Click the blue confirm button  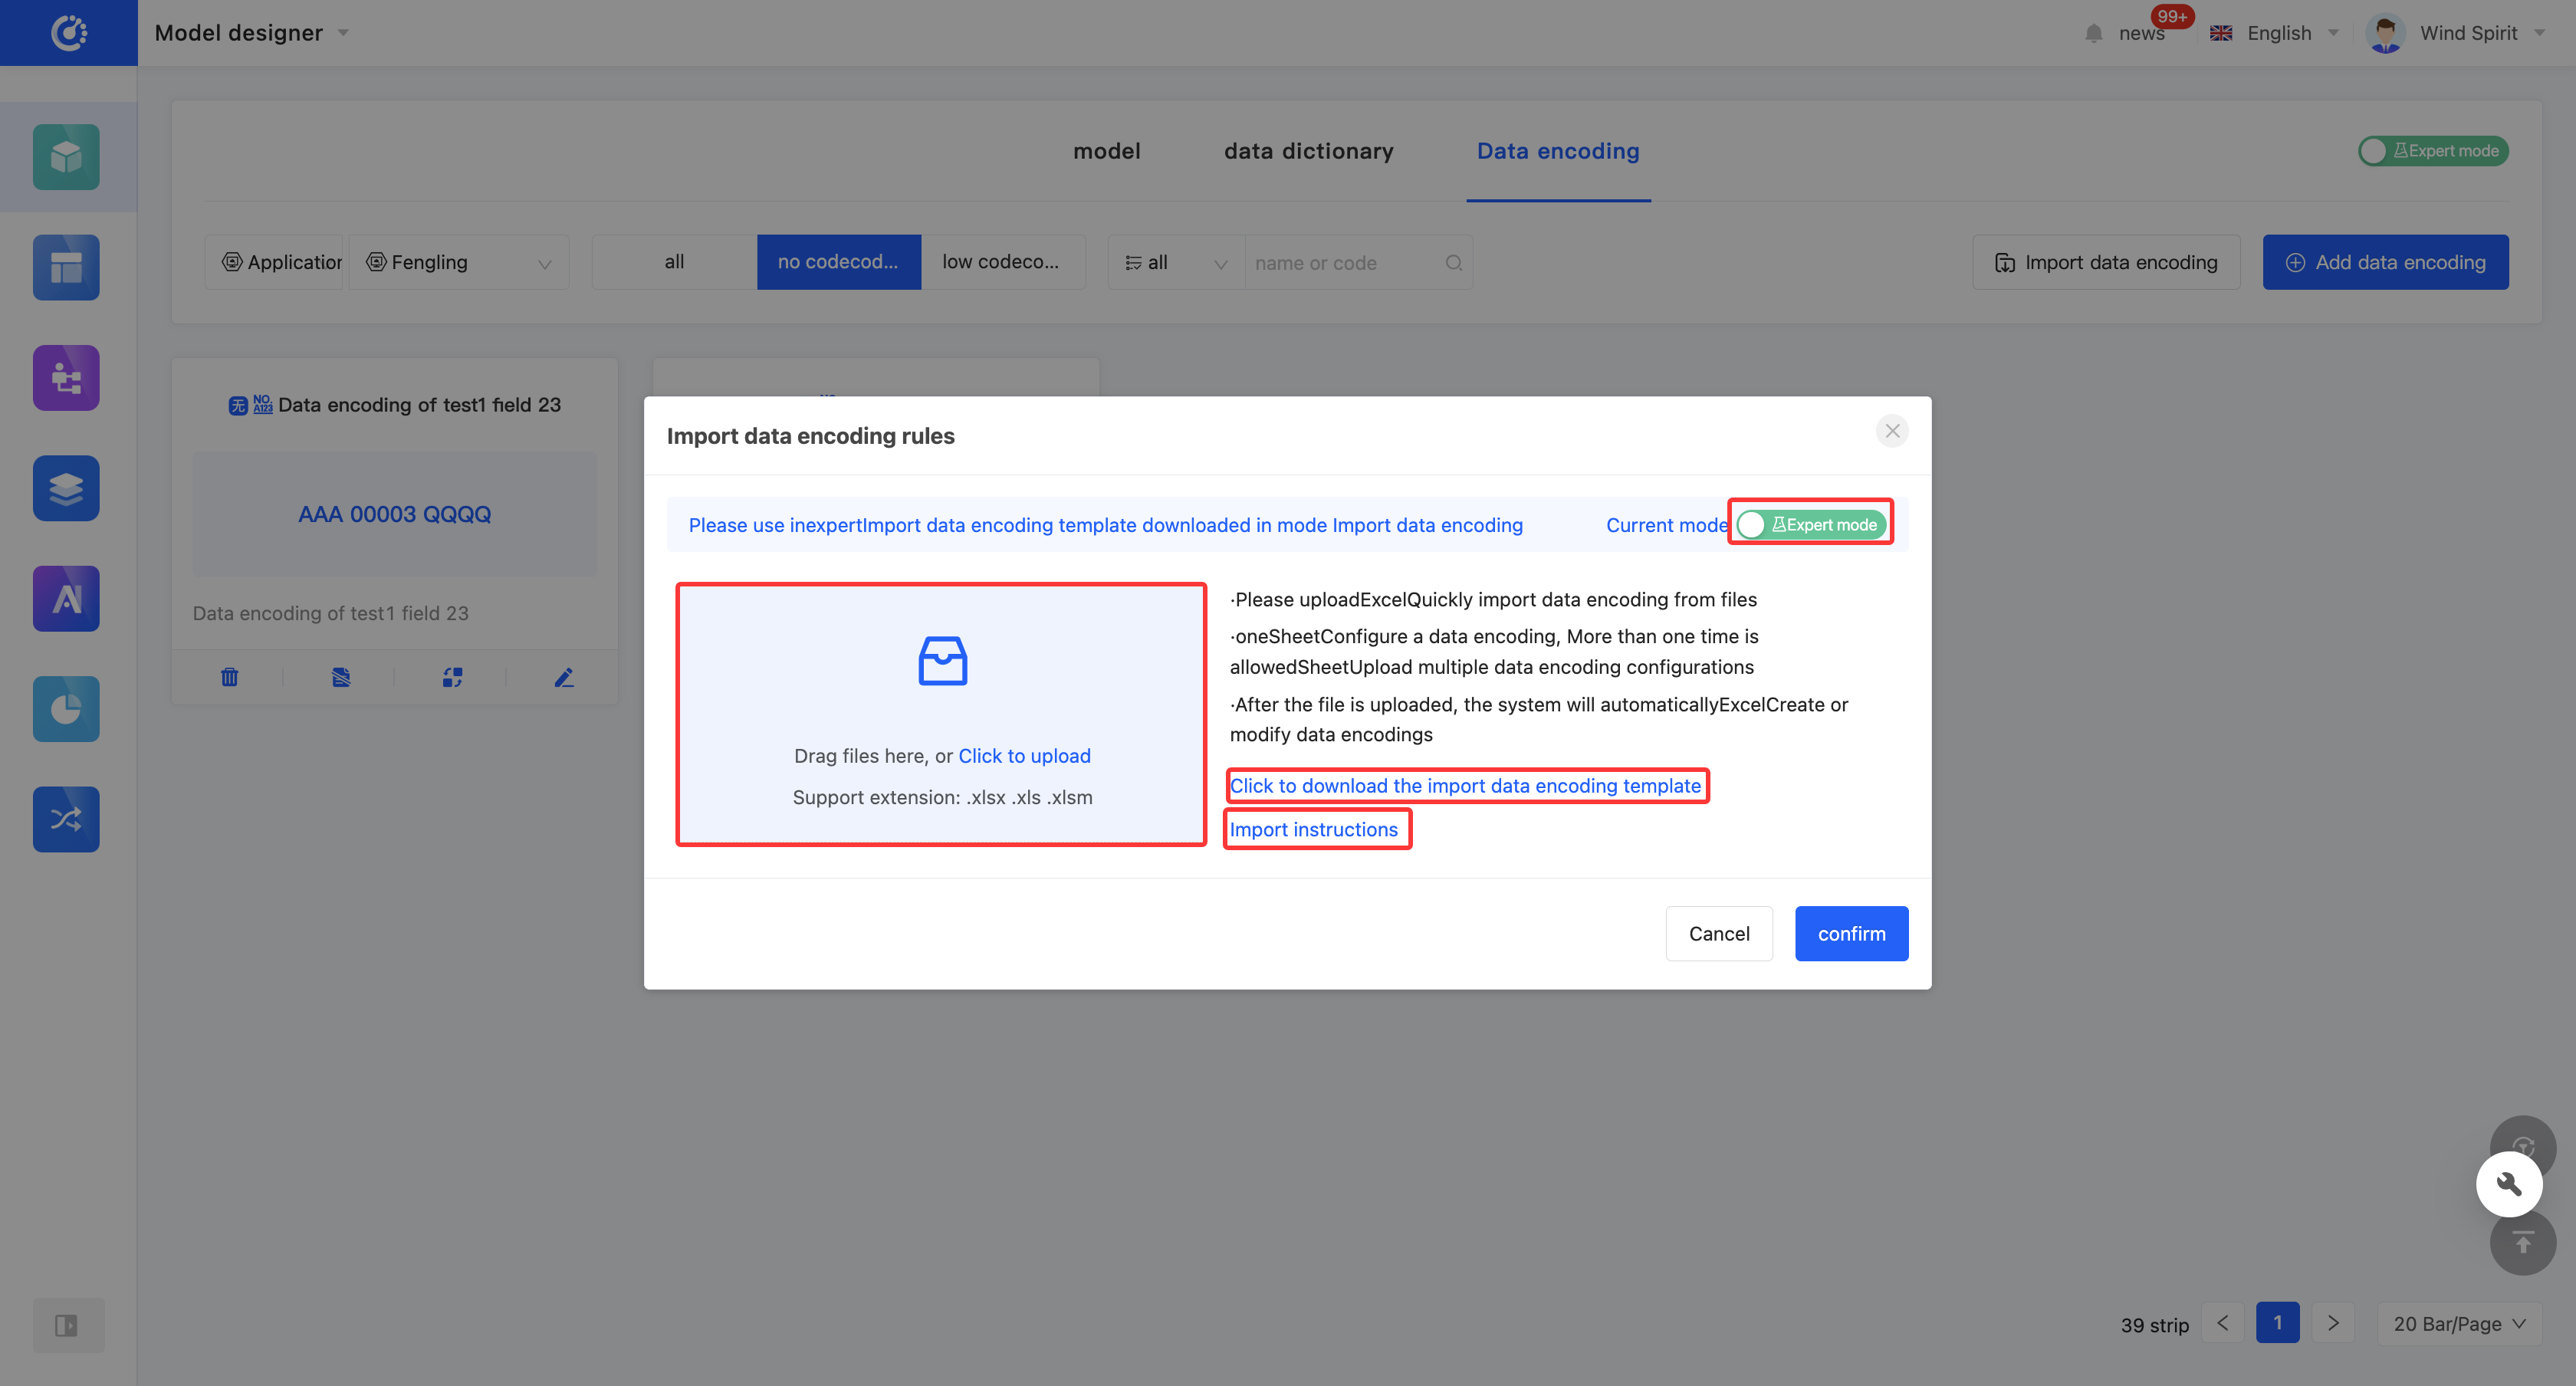point(1851,934)
